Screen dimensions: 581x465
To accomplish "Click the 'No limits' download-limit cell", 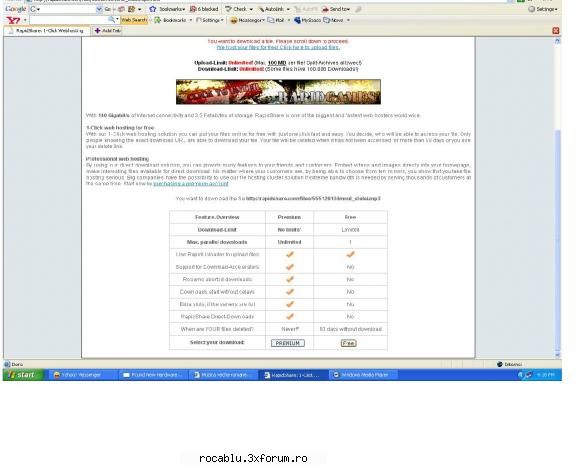I will click(289, 230).
